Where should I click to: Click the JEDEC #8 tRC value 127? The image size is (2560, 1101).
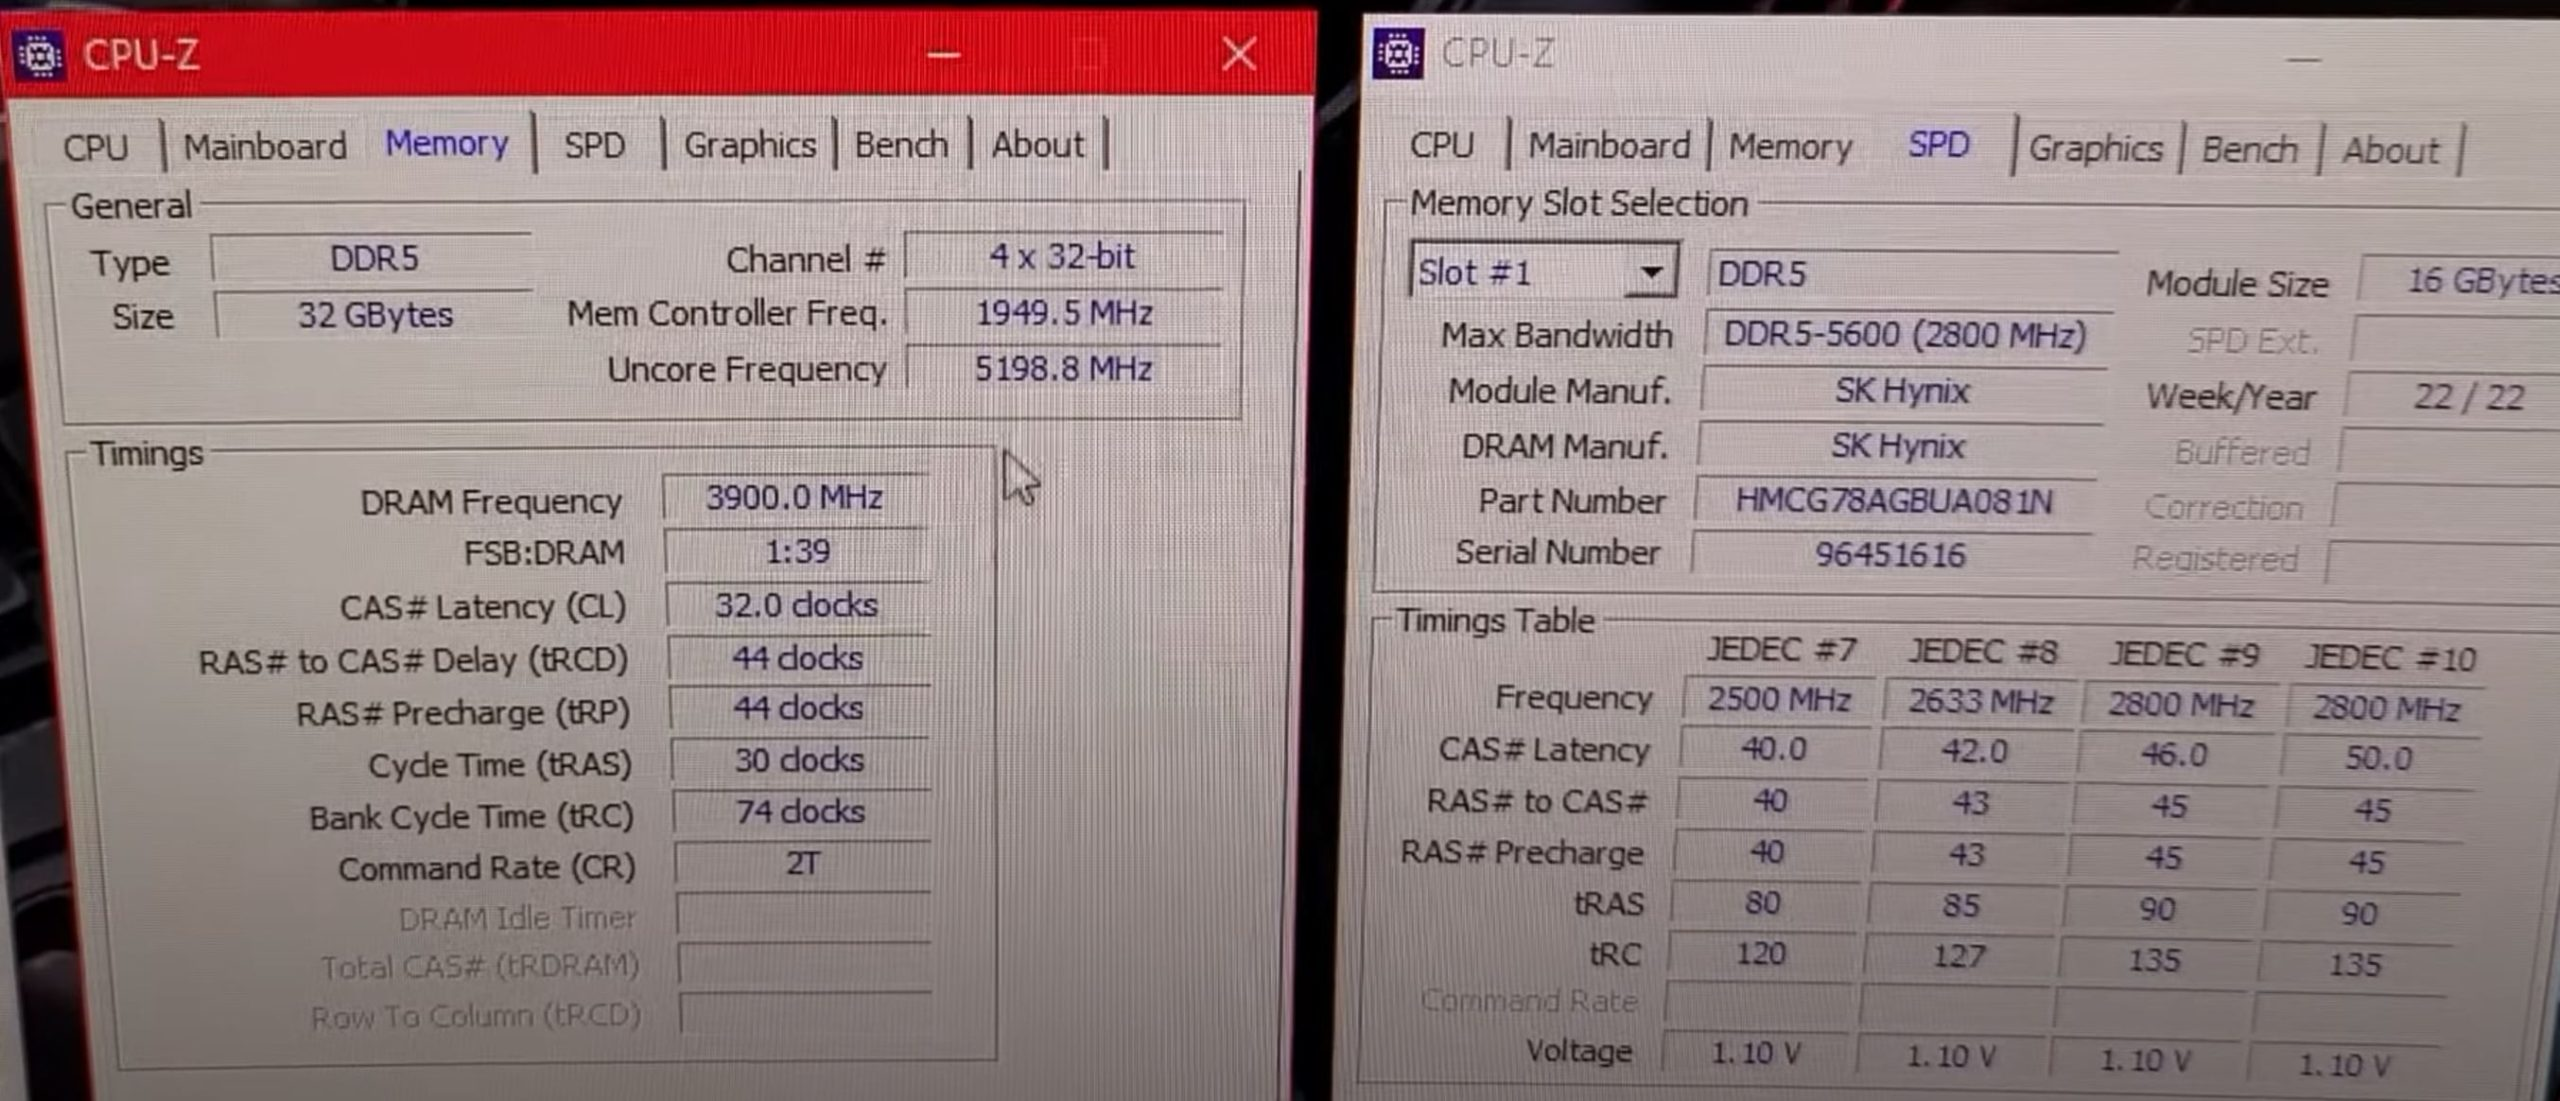[1959, 957]
